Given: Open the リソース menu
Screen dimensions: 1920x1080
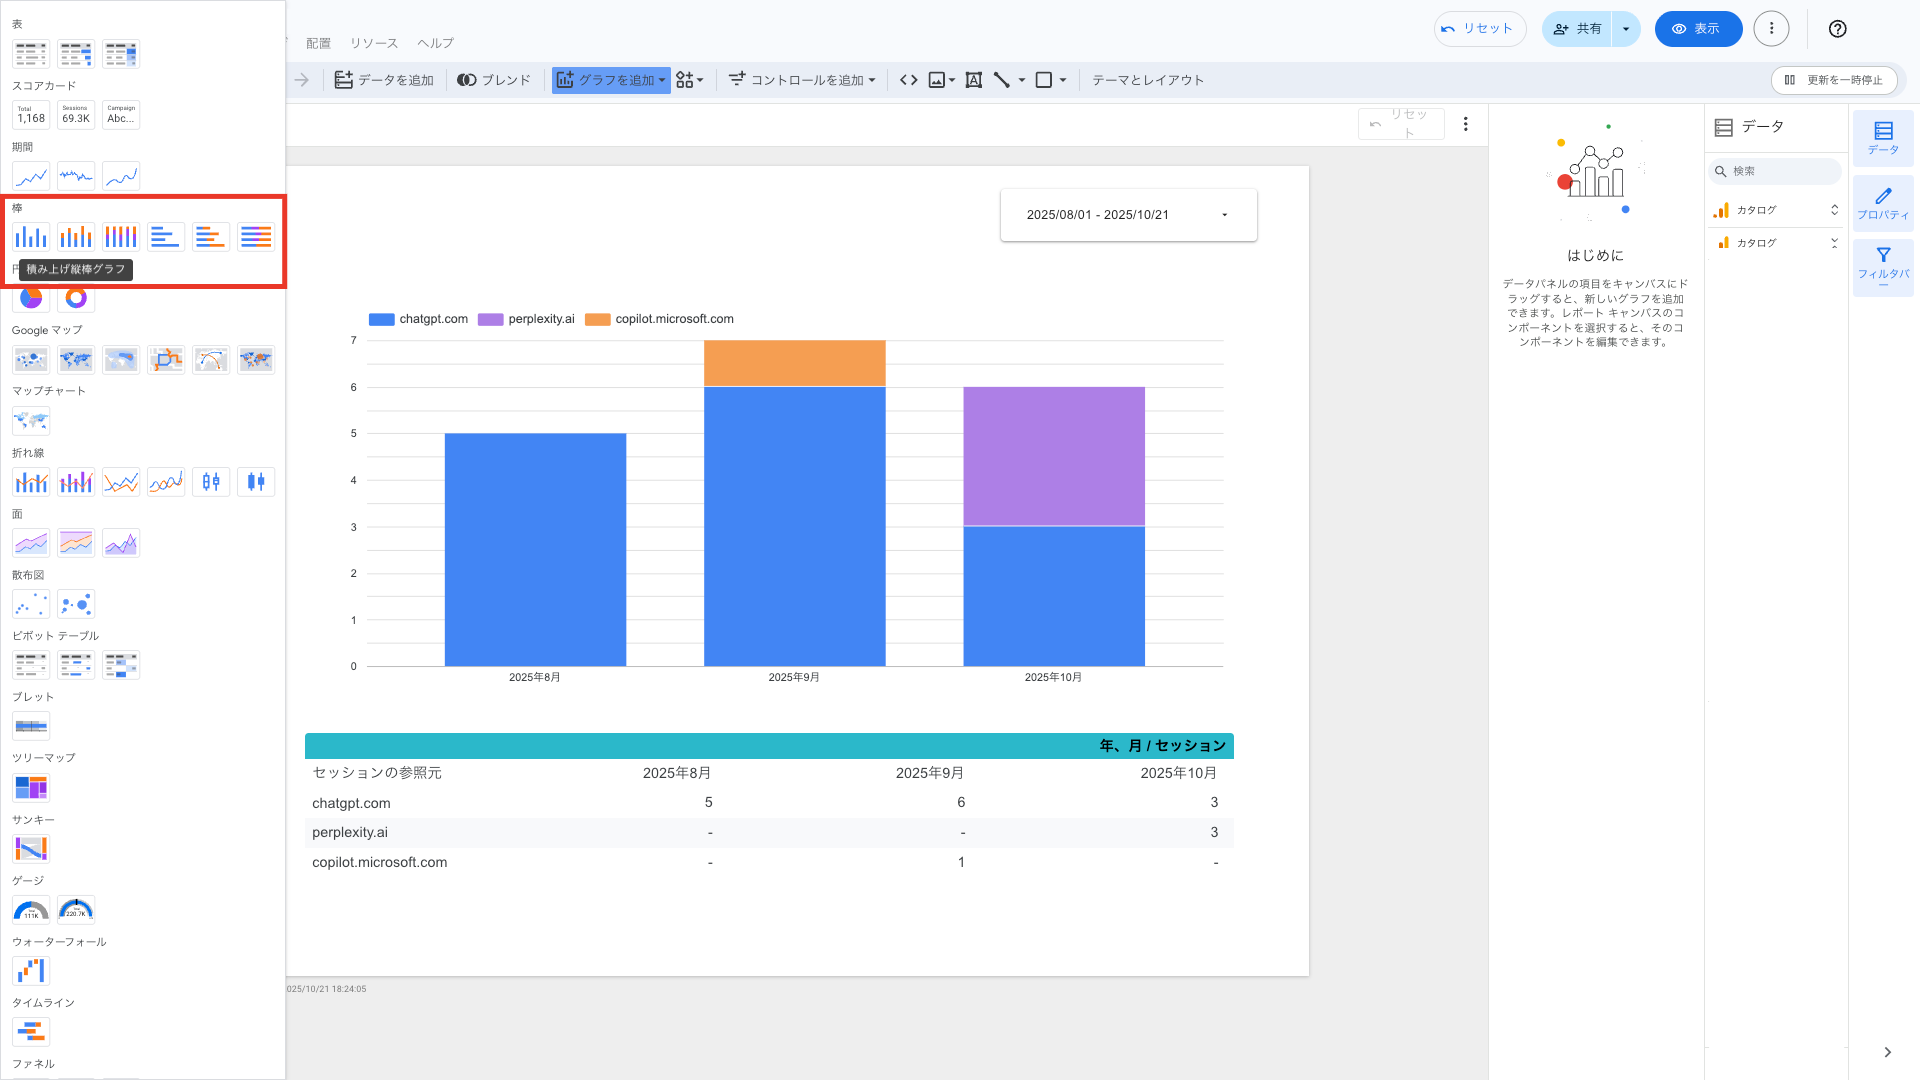Looking at the screenshot, I should click(x=374, y=43).
